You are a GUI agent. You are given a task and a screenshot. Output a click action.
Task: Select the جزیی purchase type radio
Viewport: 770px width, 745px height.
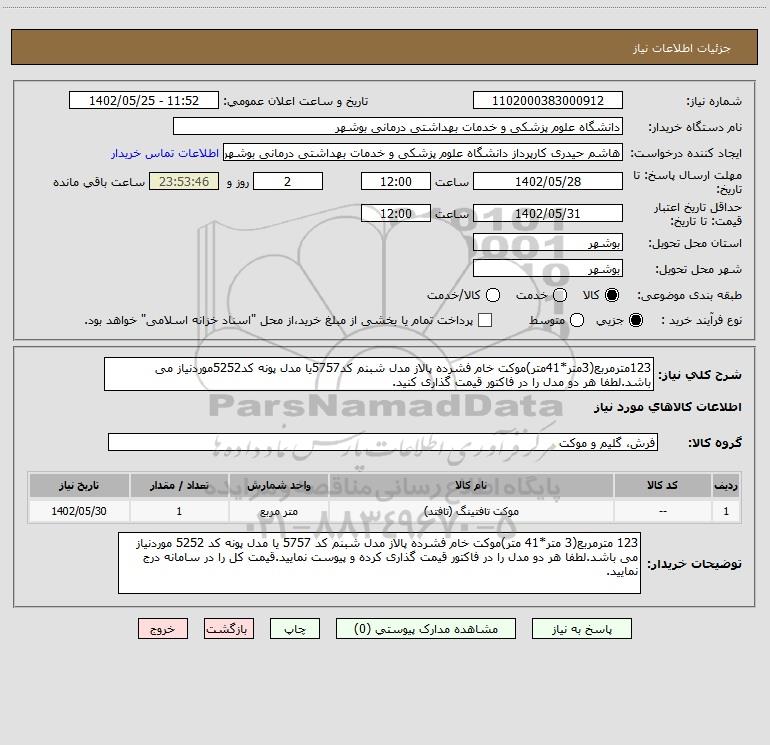635,320
